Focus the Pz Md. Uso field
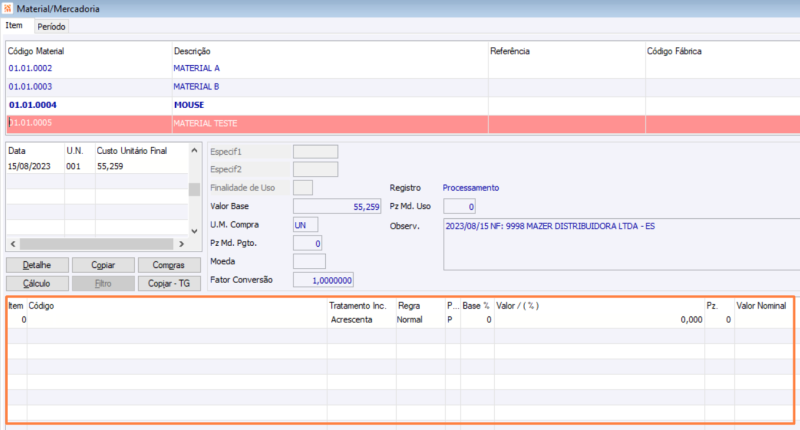 pos(459,207)
